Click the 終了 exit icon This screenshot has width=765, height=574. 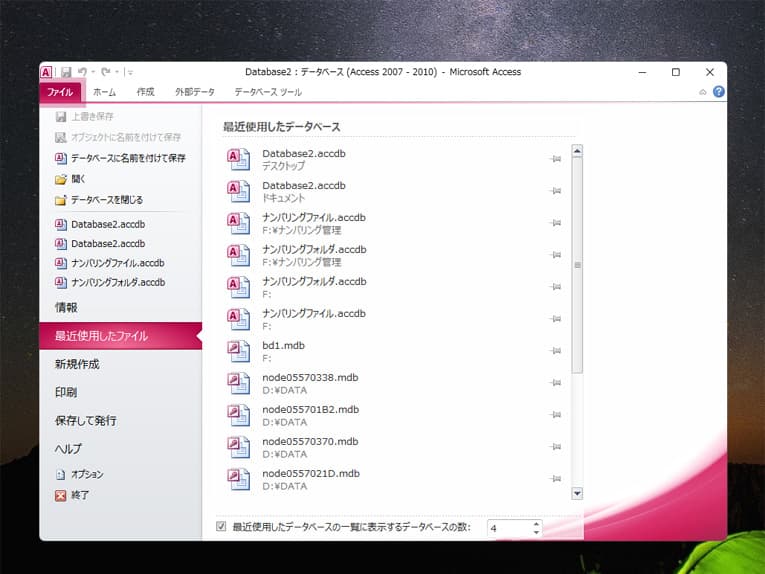pyautogui.click(x=61, y=494)
